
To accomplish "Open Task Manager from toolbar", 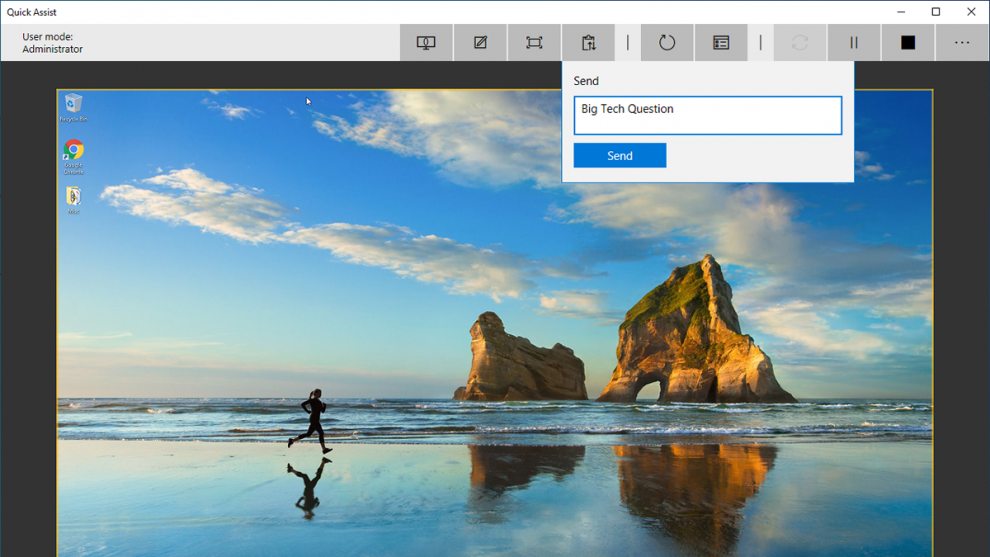I will click(721, 42).
